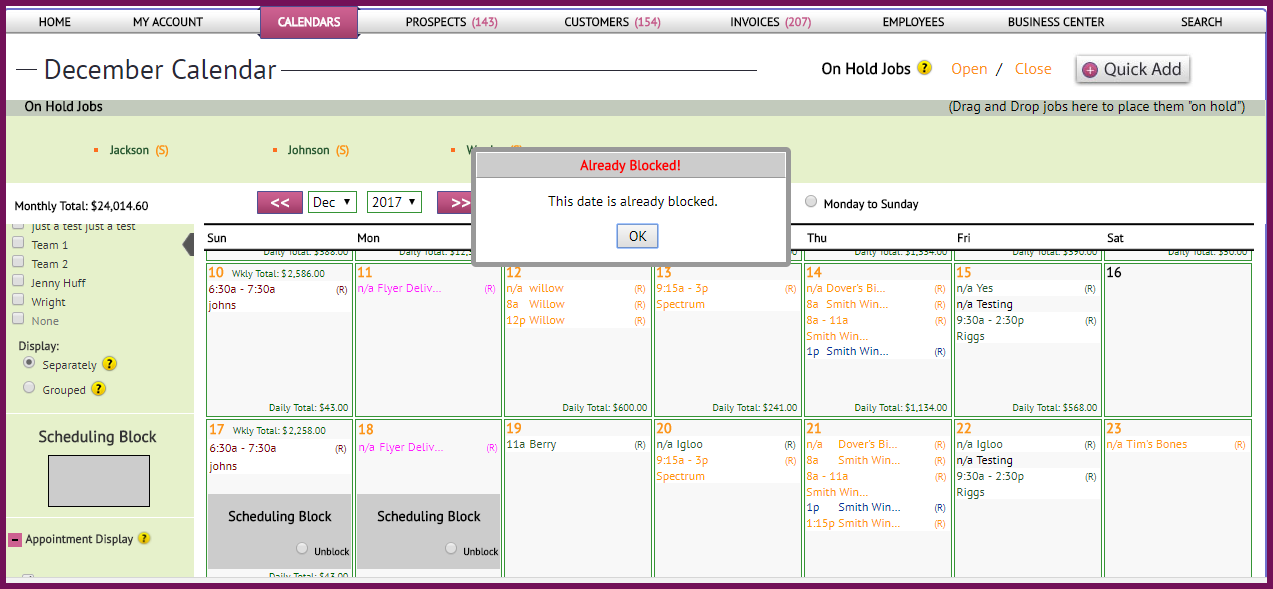Click the Quick Add button
This screenshot has height=589, width=1273.
coord(1132,69)
